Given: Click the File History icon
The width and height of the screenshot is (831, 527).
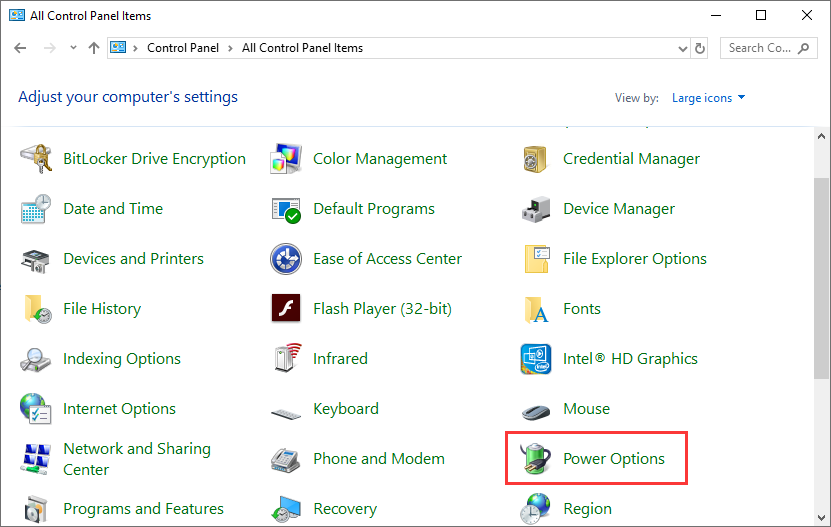Looking at the screenshot, I should [x=37, y=309].
